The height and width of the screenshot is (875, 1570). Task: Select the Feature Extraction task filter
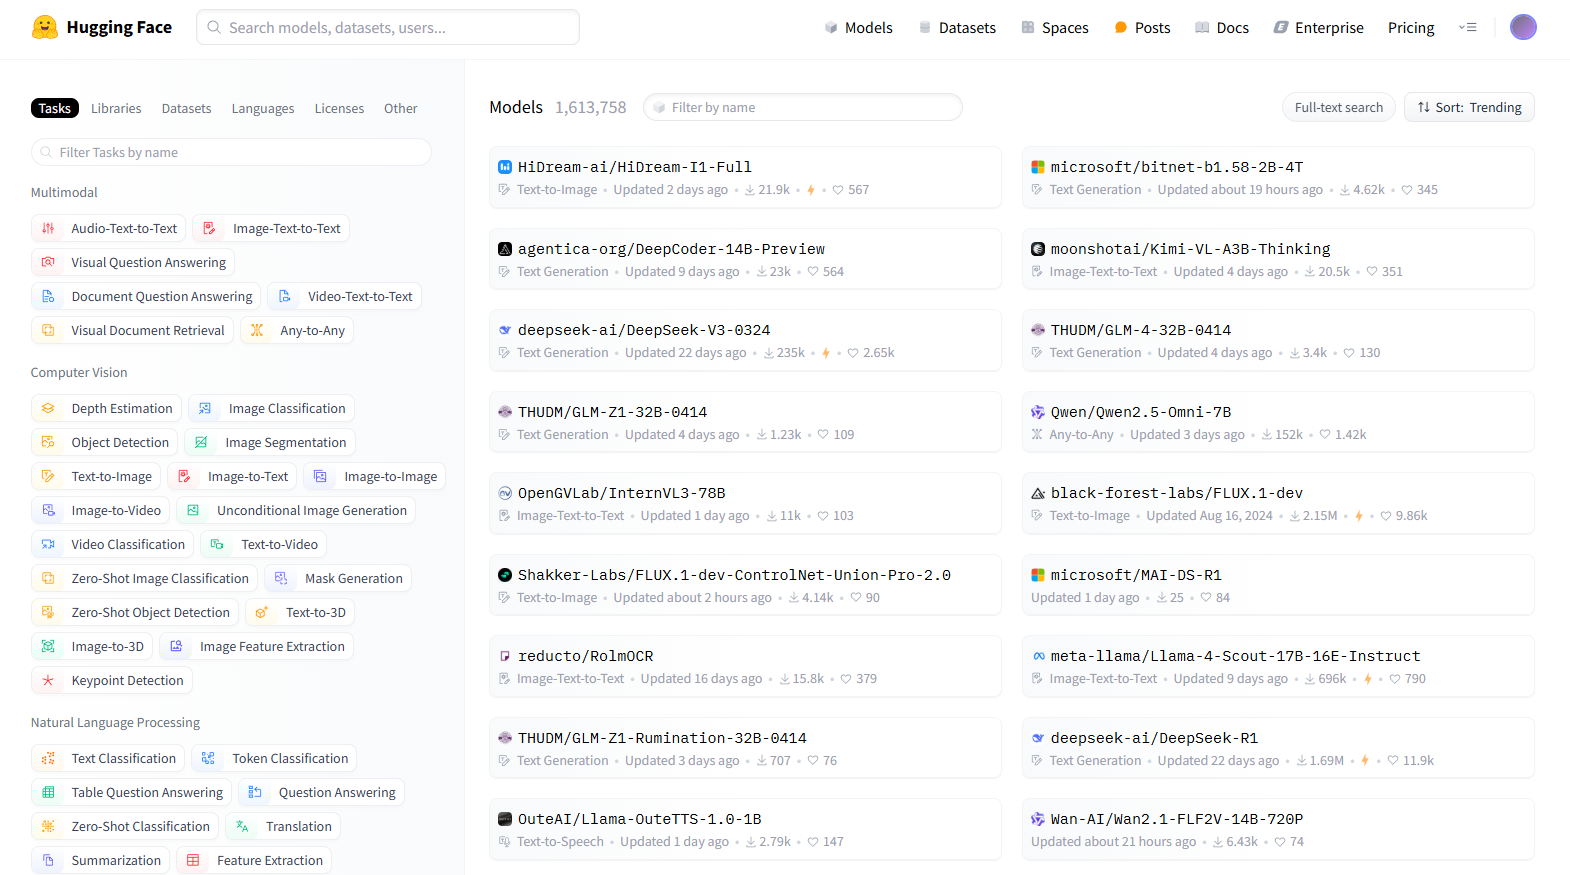tap(254, 860)
